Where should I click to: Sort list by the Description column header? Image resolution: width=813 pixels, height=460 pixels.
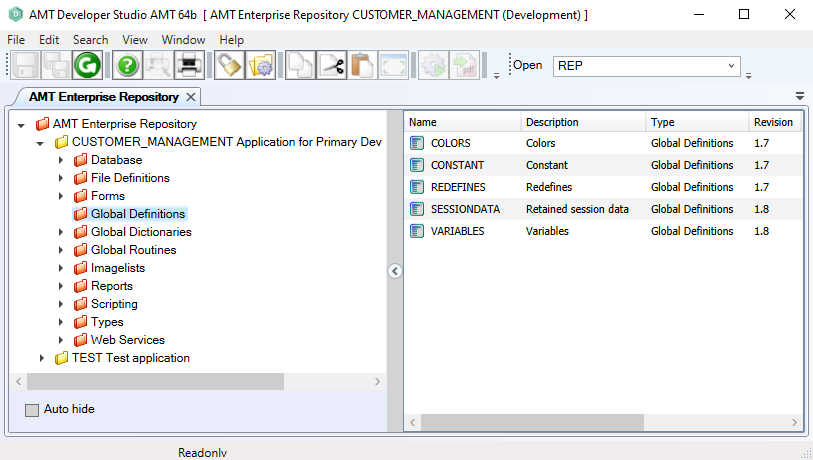(583, 122)
